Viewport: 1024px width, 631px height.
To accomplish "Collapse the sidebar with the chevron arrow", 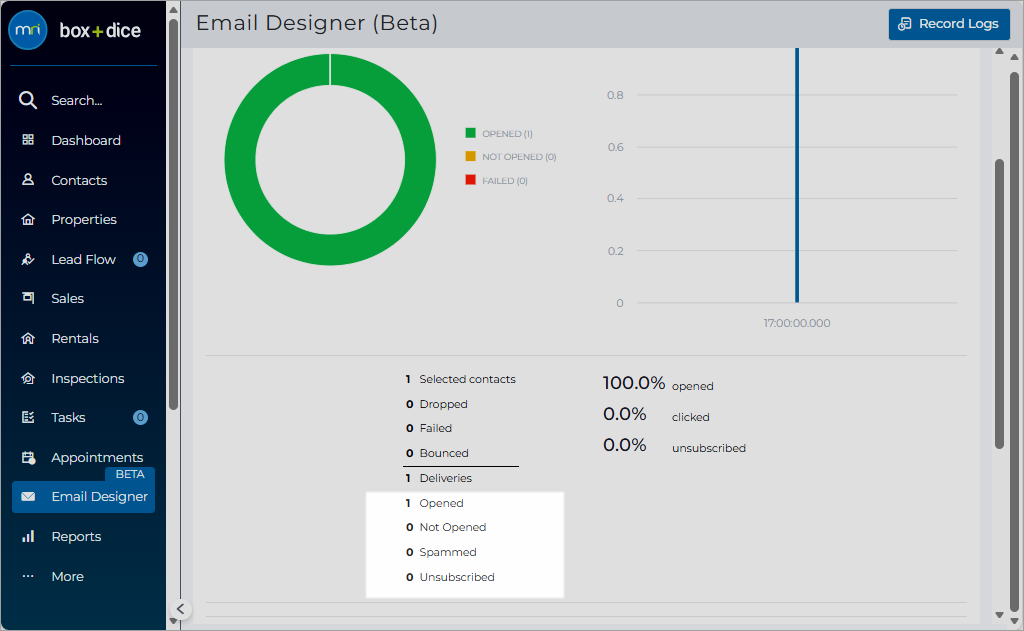I will pyautogui.click(x=180, y=609).
